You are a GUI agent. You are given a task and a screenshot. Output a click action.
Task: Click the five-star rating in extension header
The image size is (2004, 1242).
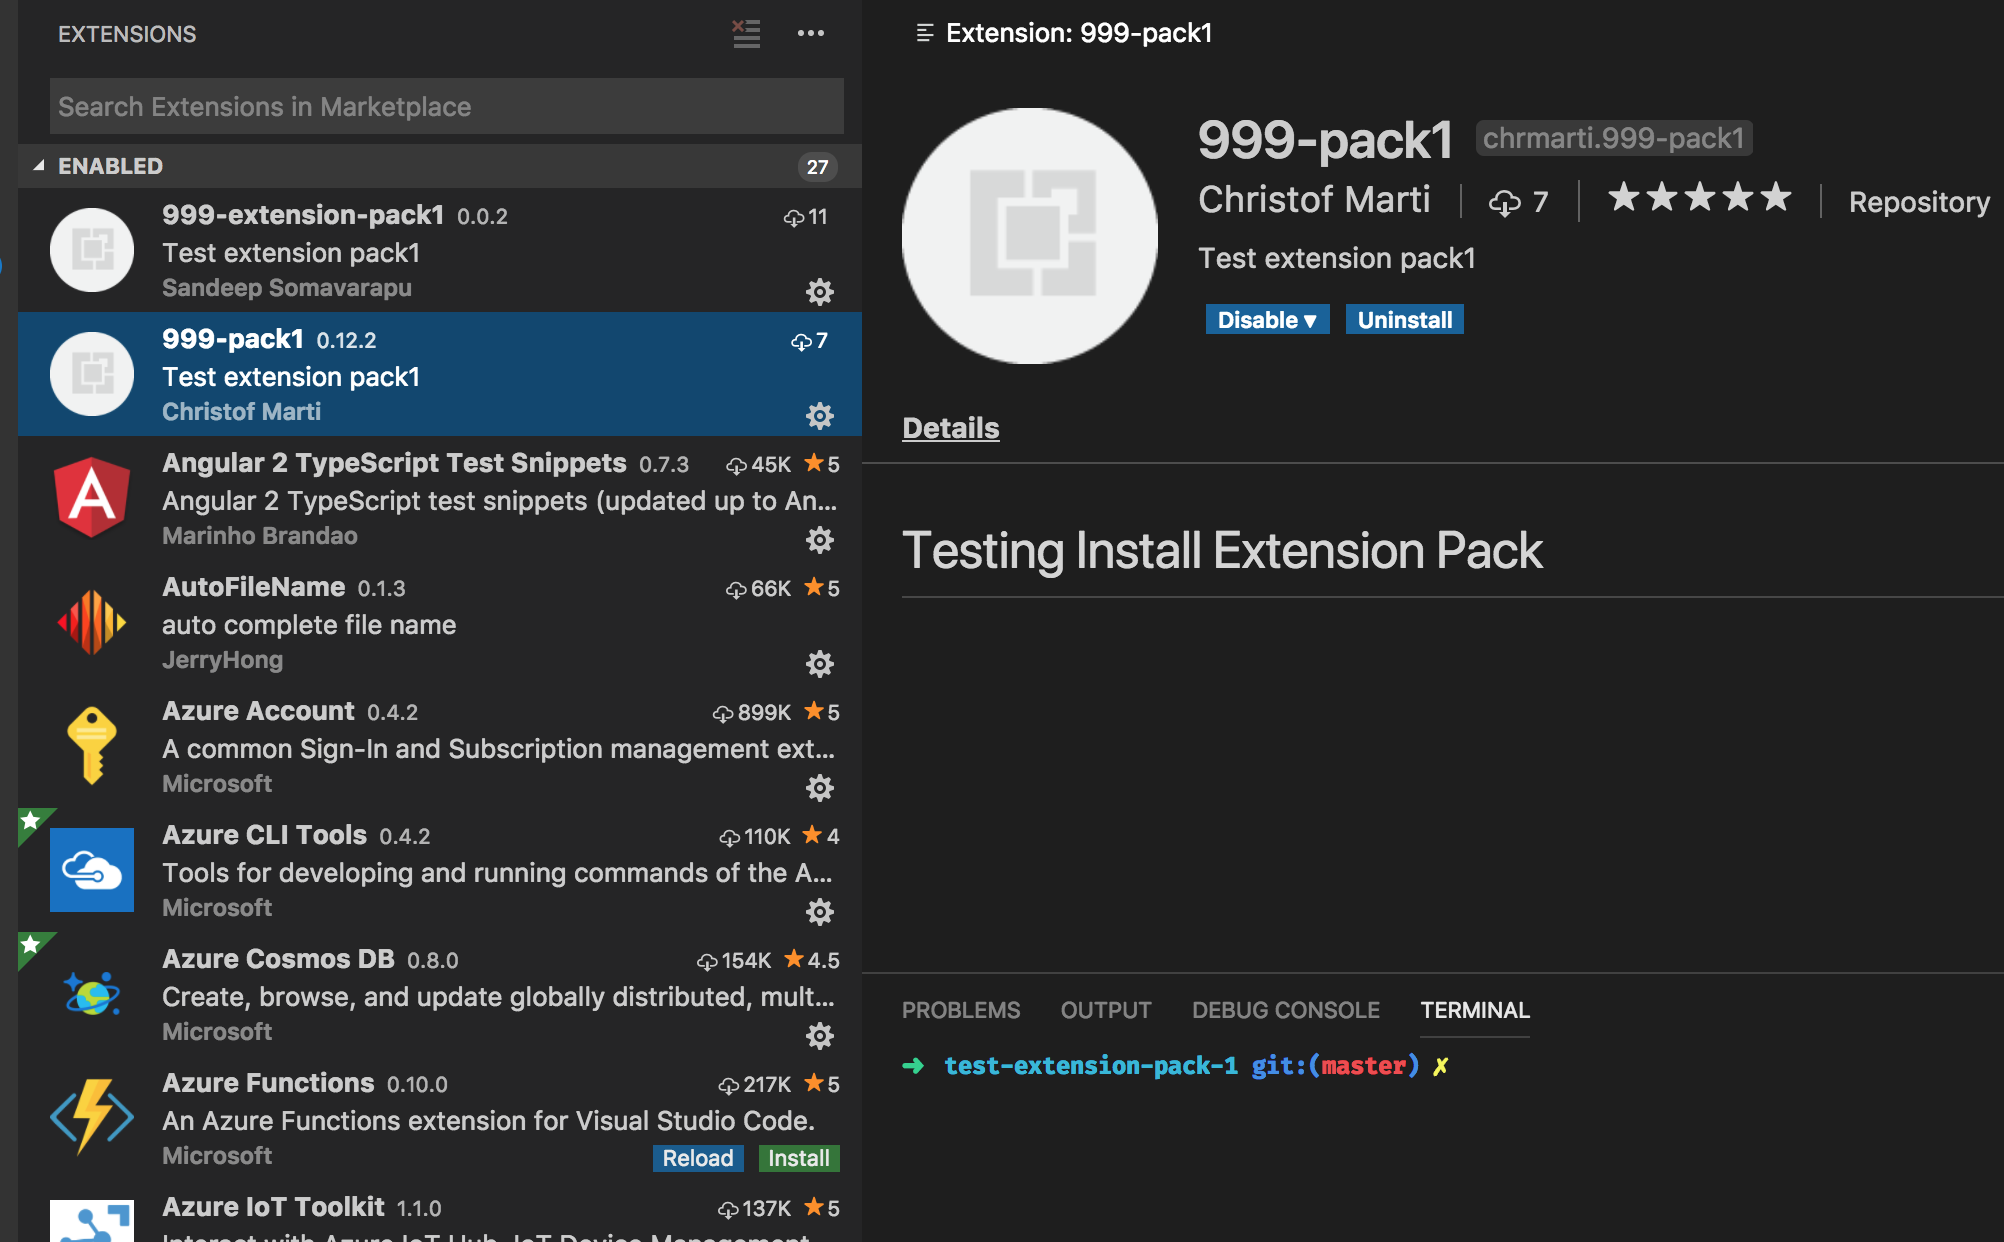[1700, 198]
